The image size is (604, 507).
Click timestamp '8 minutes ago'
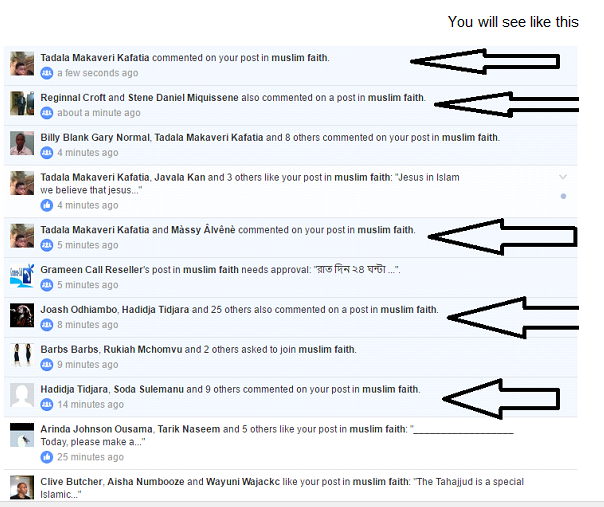point(87,325)
